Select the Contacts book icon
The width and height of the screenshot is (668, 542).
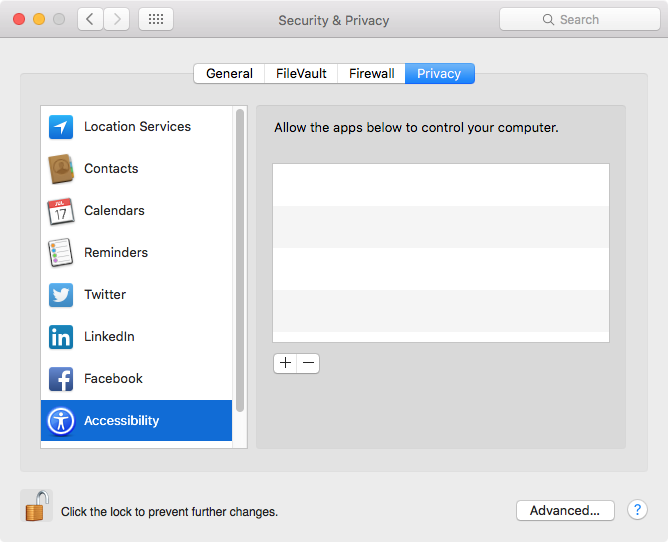[x=61, y=169]
